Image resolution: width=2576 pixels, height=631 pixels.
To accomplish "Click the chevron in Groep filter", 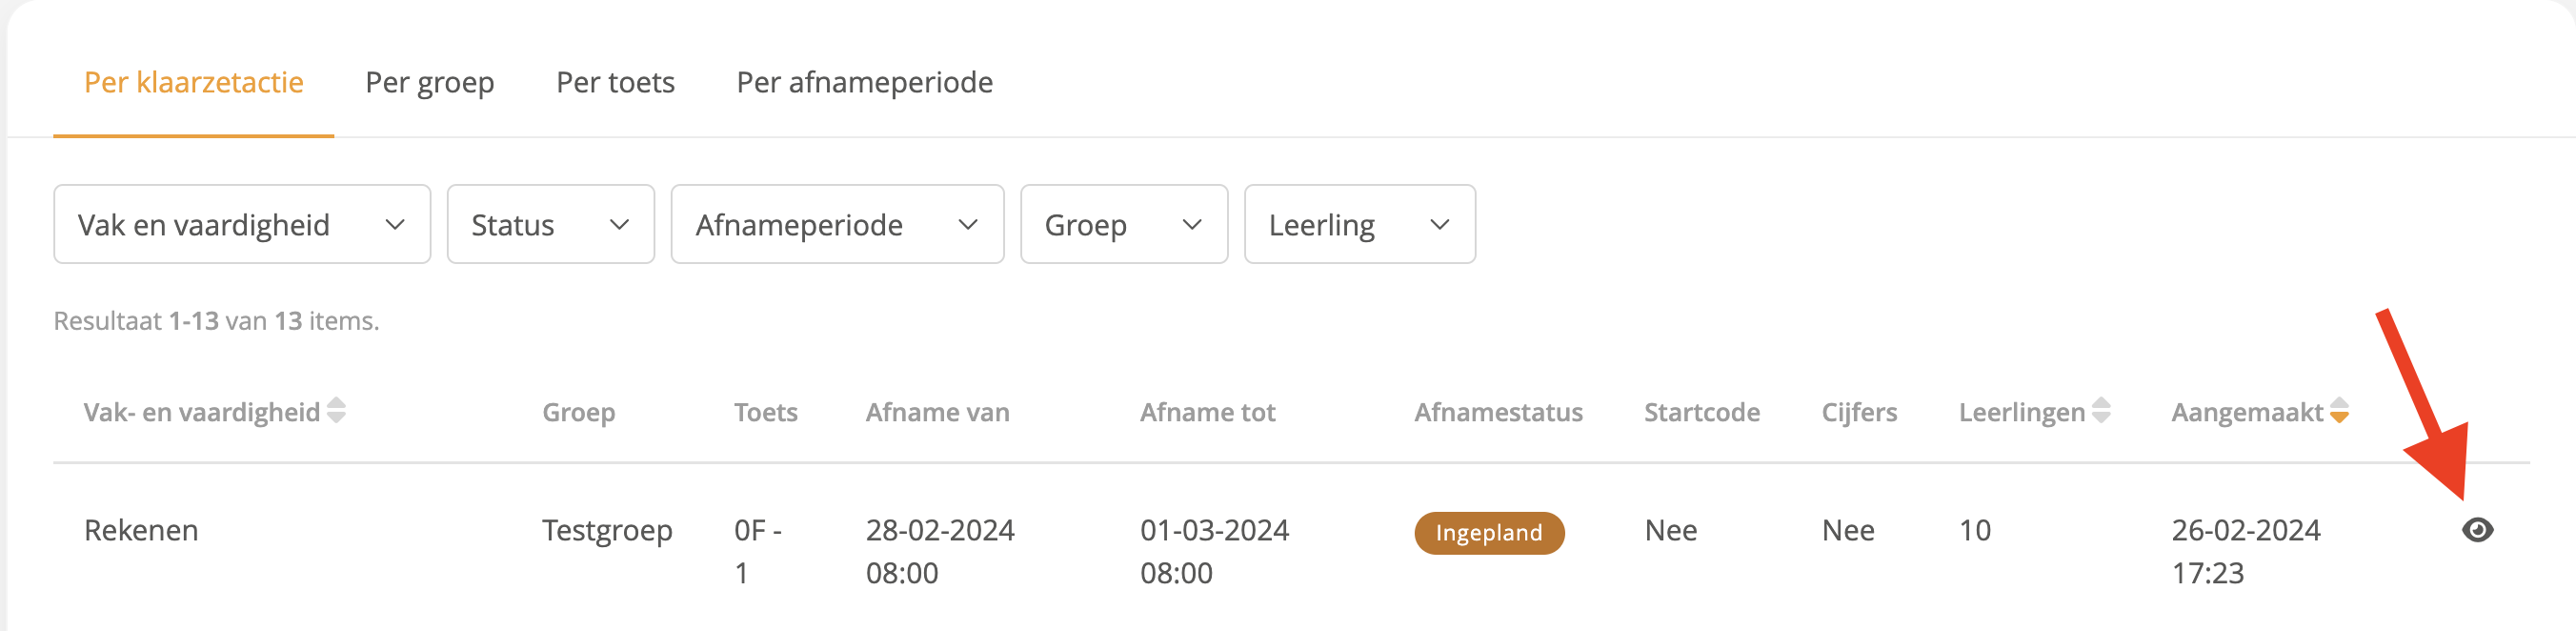I will (1191, 225).
